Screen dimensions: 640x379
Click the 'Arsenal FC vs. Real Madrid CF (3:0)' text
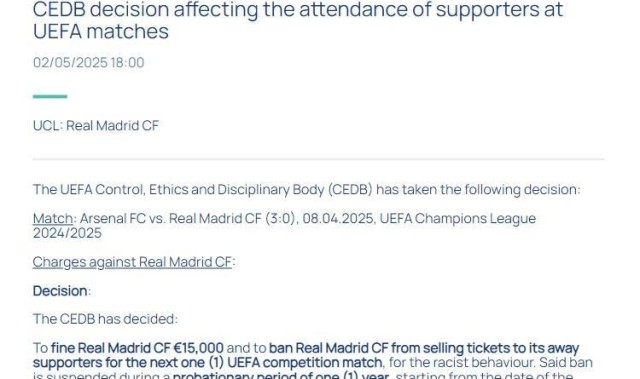[x=187, y=218]
